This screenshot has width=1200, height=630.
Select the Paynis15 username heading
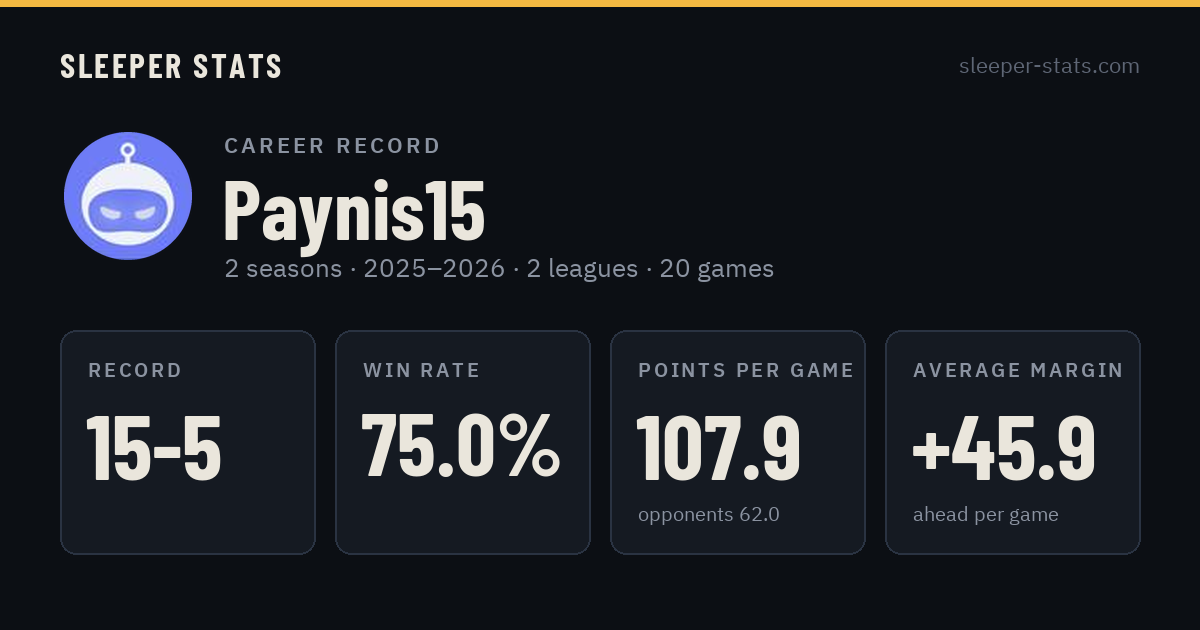pos(354,210)
